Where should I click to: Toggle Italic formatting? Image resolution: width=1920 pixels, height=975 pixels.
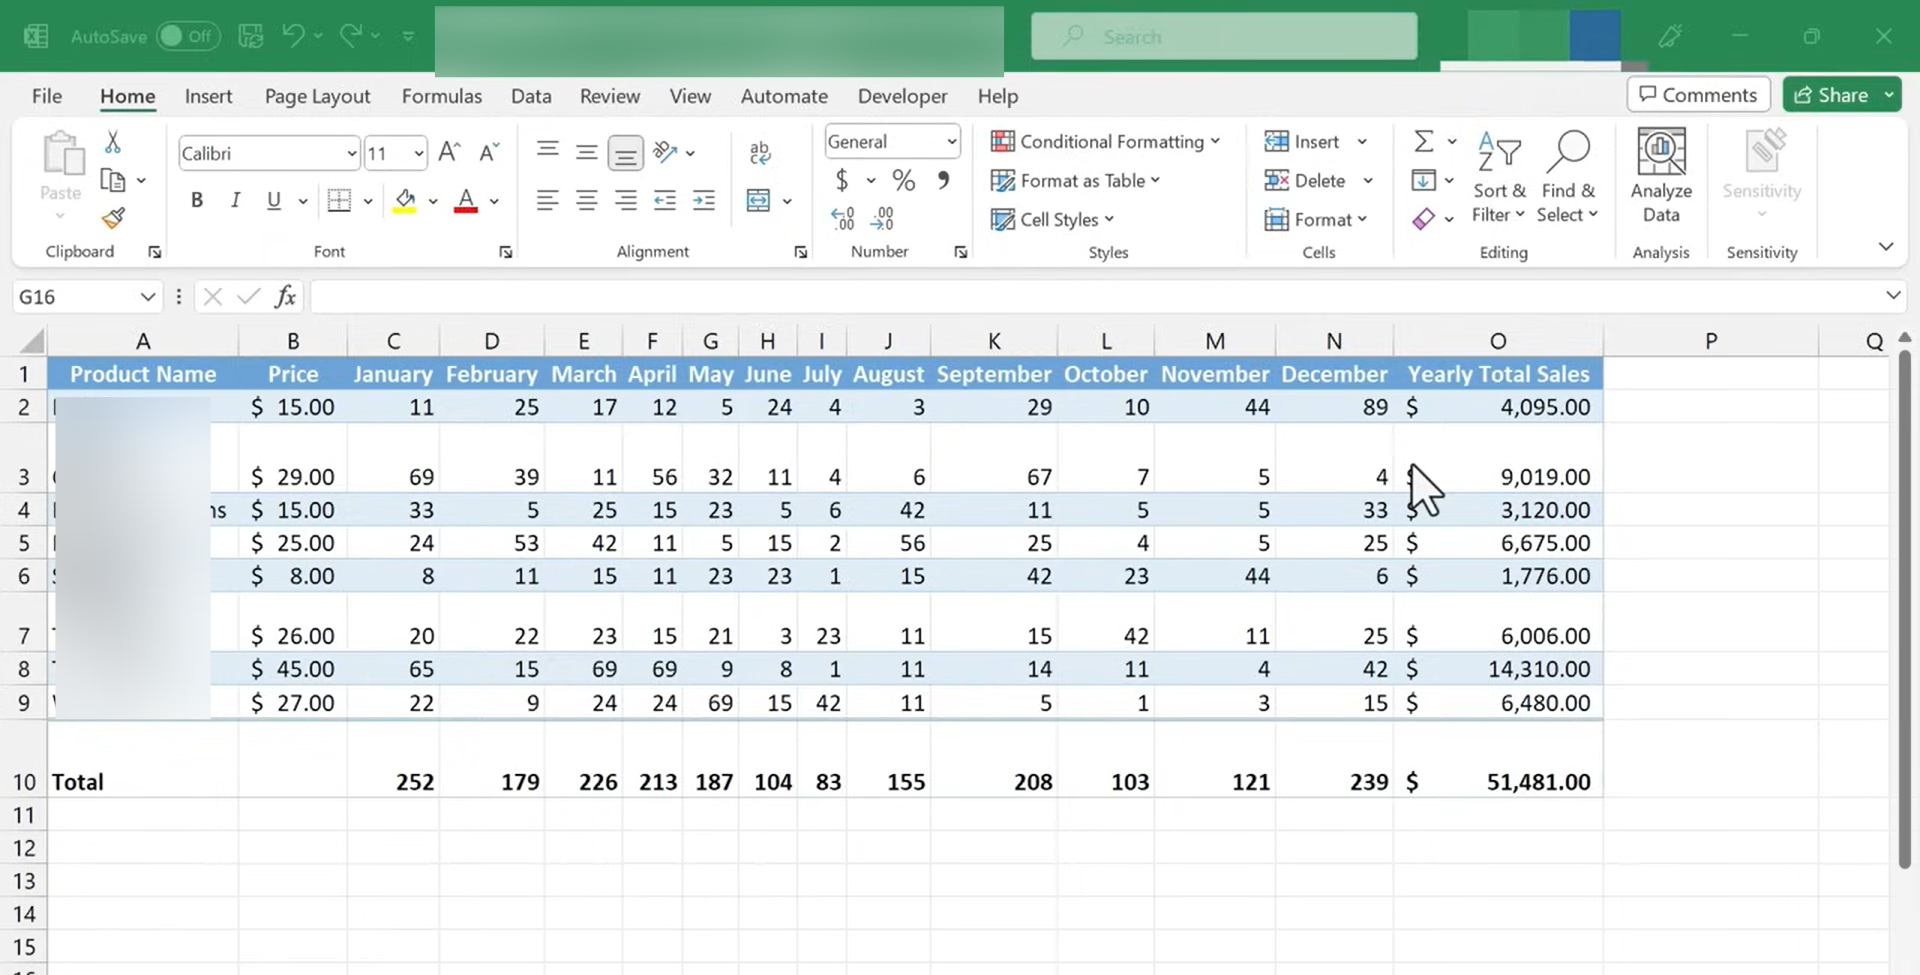click(x=235, y=201)
